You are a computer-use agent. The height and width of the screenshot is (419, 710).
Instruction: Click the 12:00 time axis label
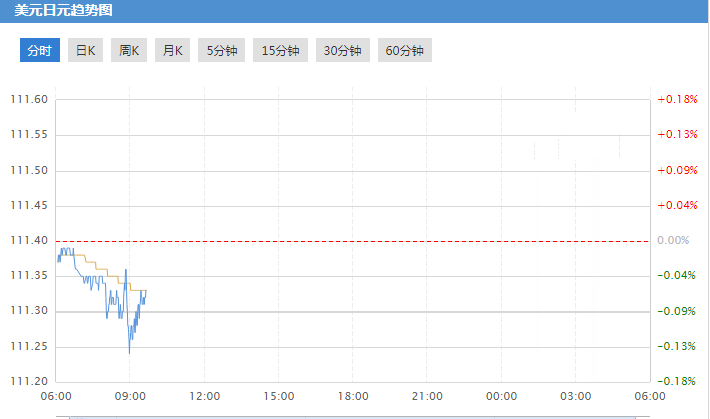(x=204, y=396)
